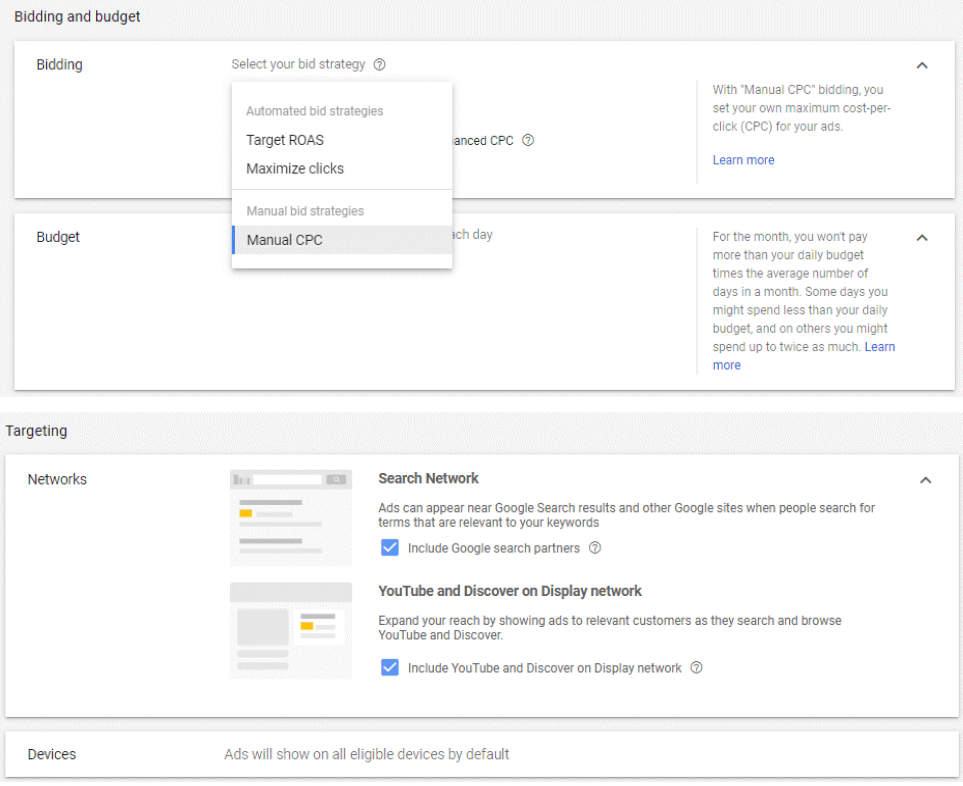
Task: Uncheck Include YouTube and Discover on Display network
Action: 389,667
